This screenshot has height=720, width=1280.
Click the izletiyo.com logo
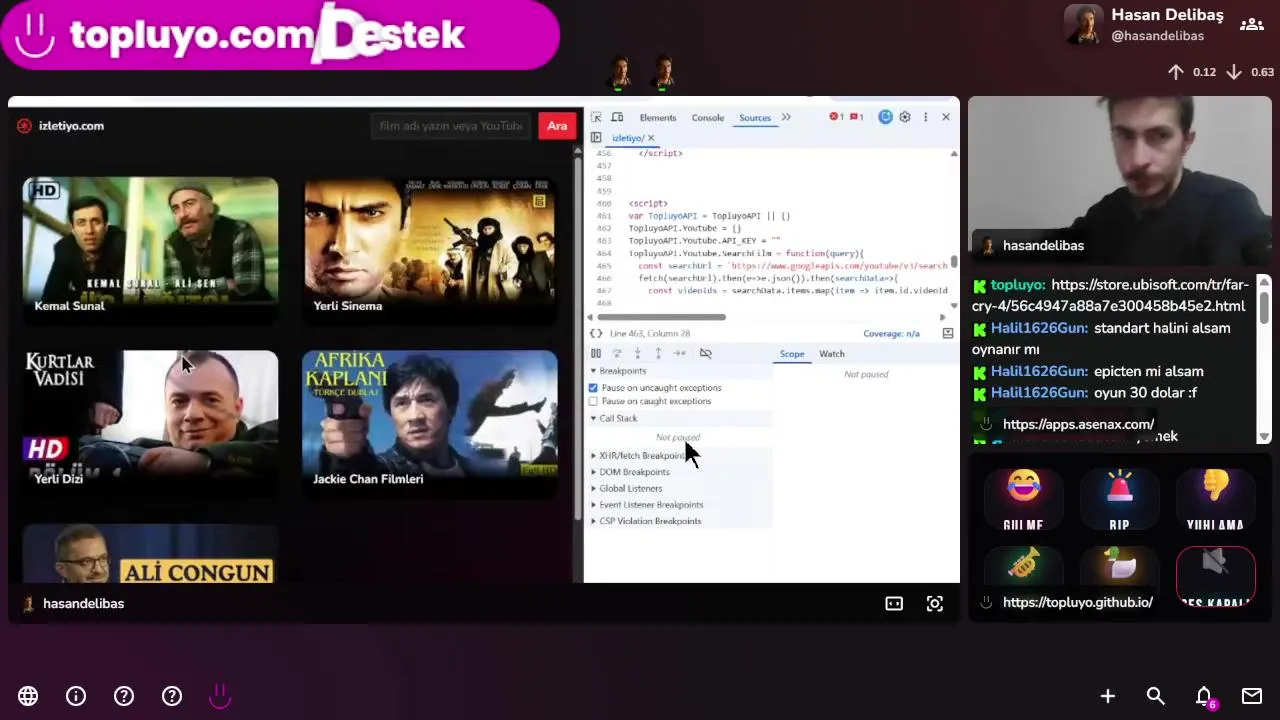point(61,126)
